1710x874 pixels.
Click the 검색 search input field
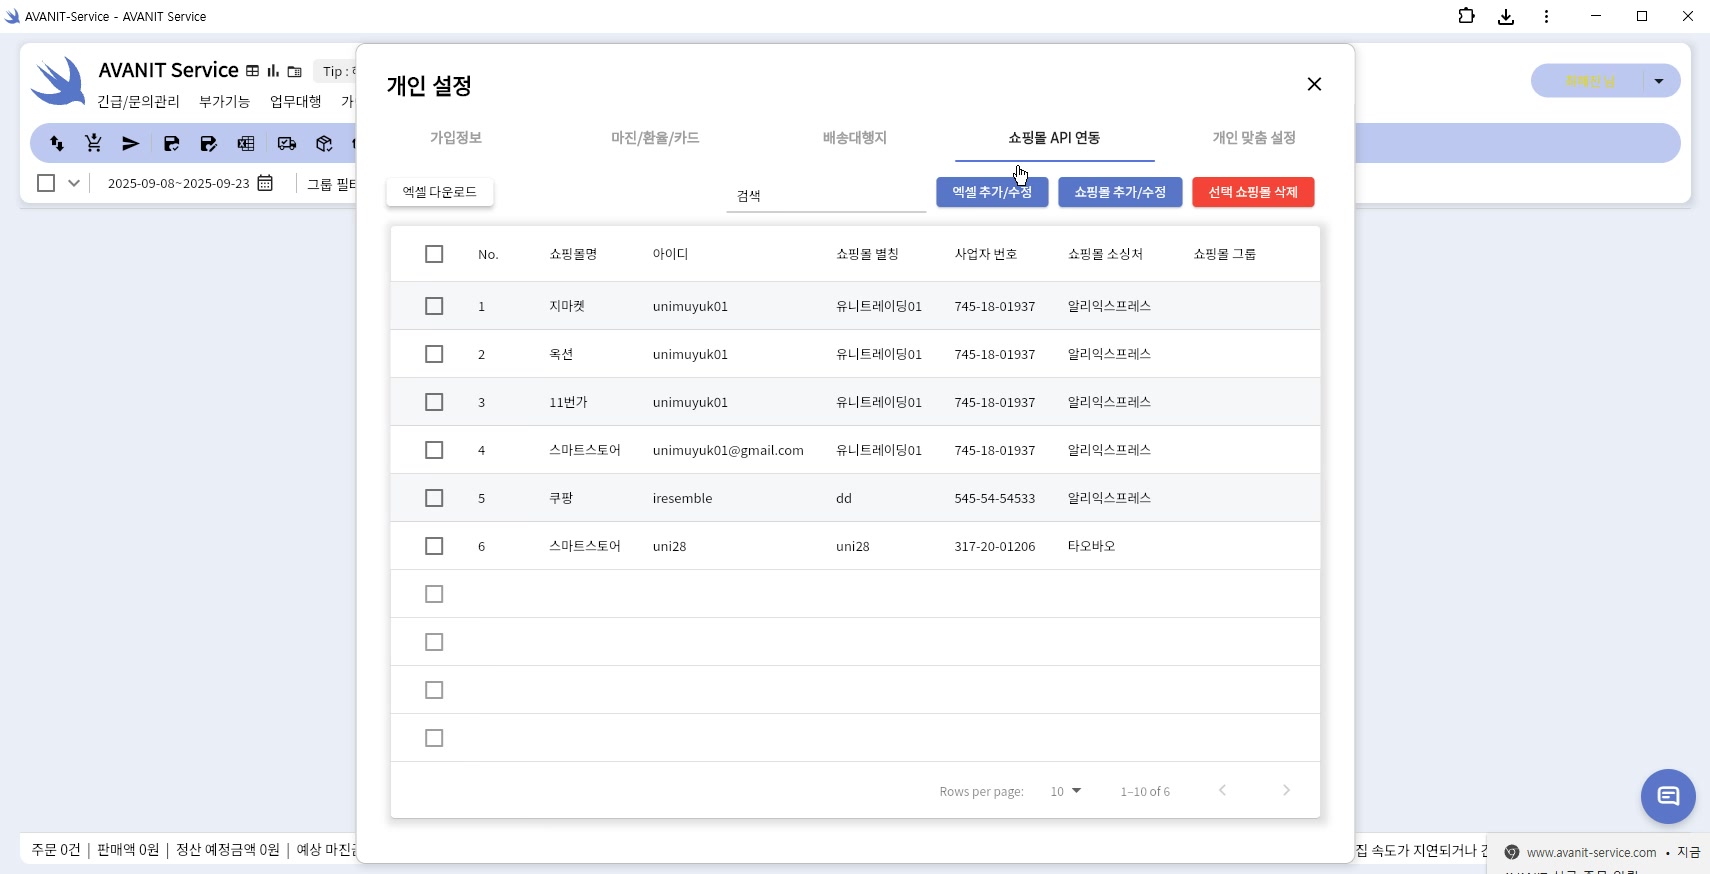pyautogui.click(x=826, y=195)
